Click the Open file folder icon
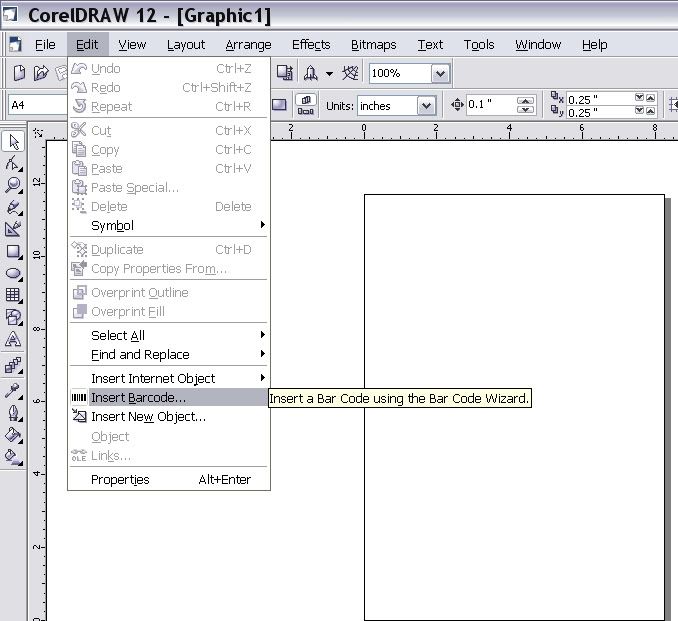Viewport: 678px width, 621px height. click(41, 73)
